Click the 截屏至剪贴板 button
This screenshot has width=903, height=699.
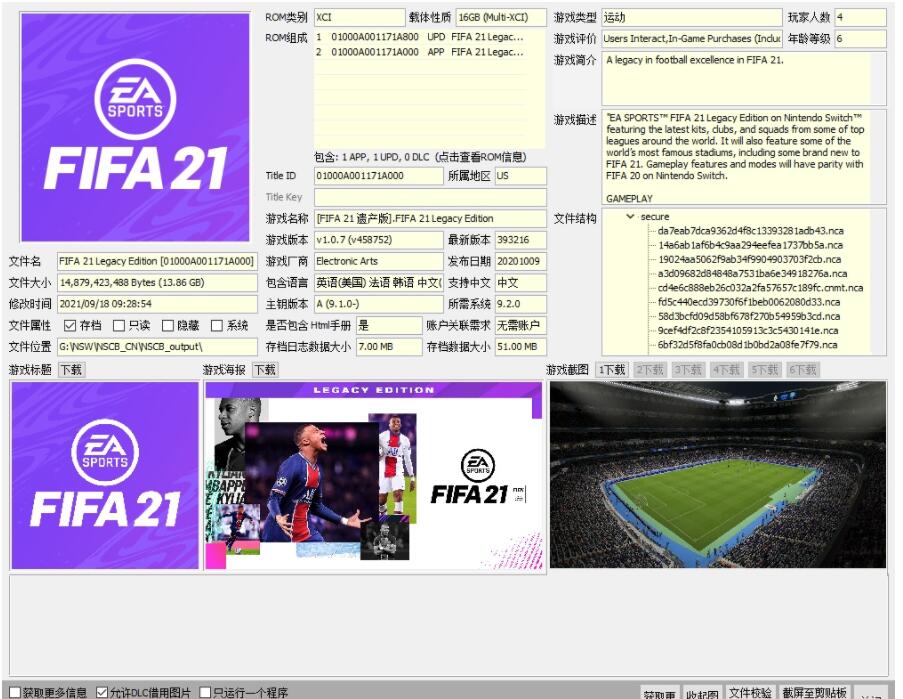pyautogui.click(x=814, y=693)
